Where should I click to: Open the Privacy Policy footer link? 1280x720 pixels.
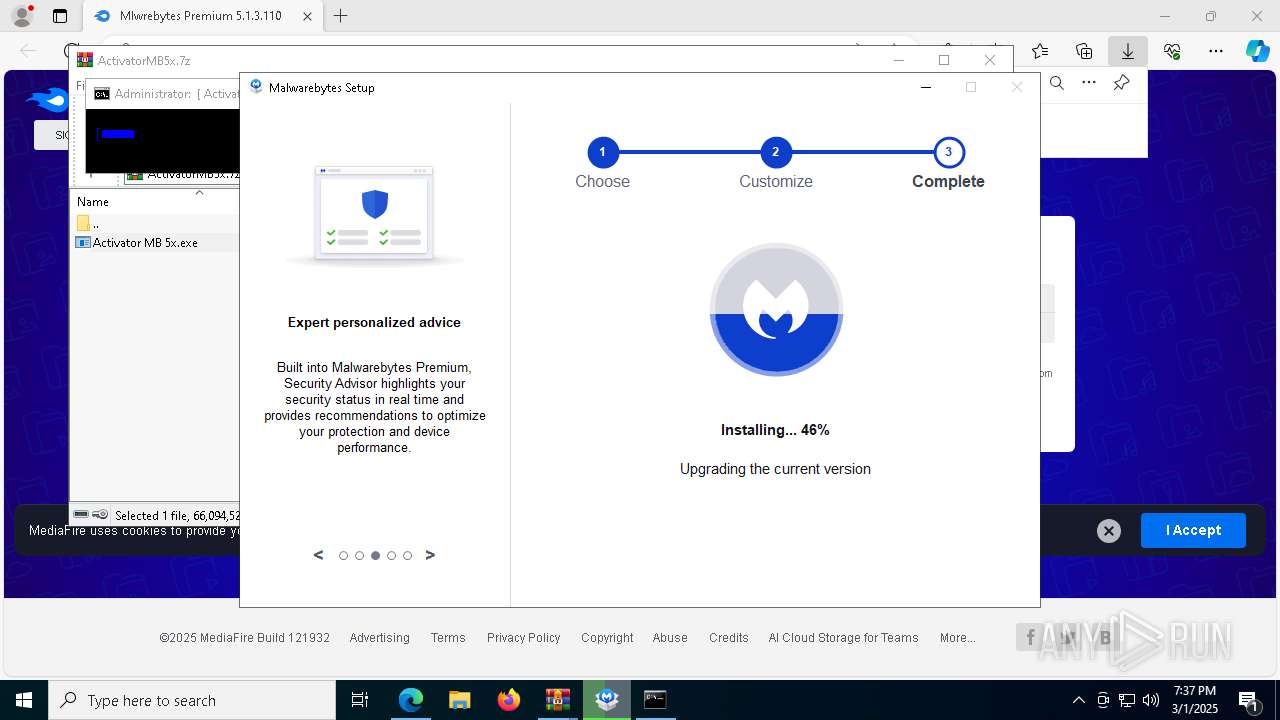(523, 638)
